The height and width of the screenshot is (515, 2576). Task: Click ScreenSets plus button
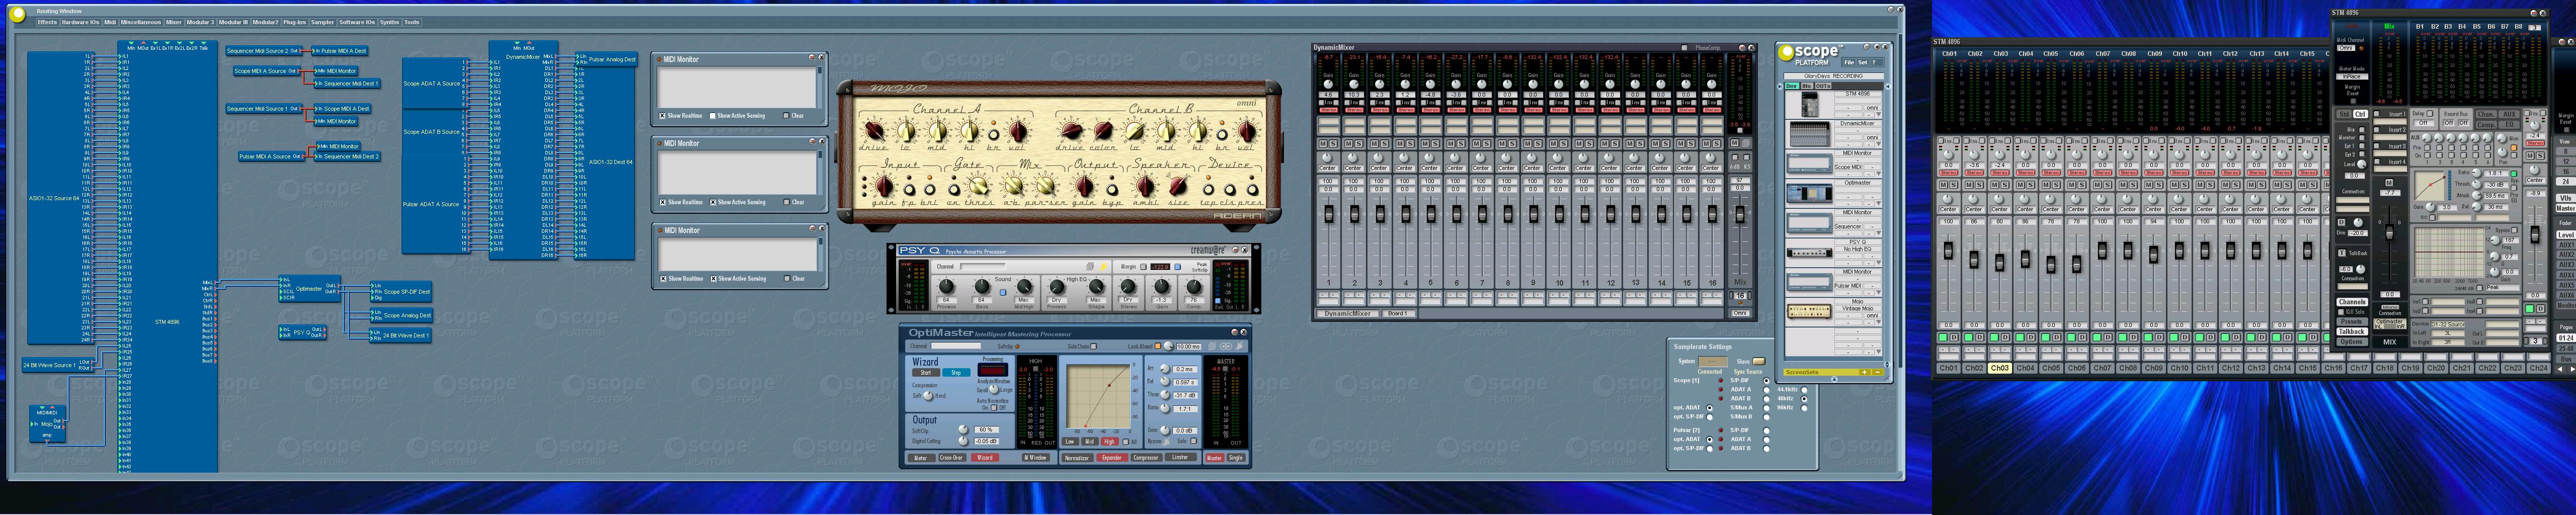point(1864,372)
